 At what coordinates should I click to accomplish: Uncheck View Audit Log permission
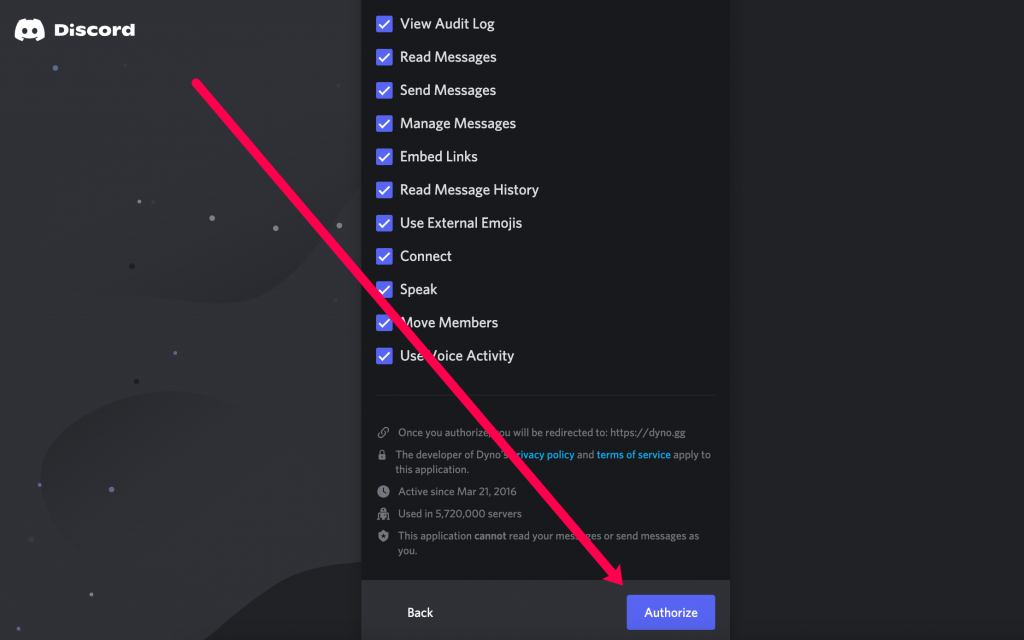pyautogui.click(x=384, y=23)
